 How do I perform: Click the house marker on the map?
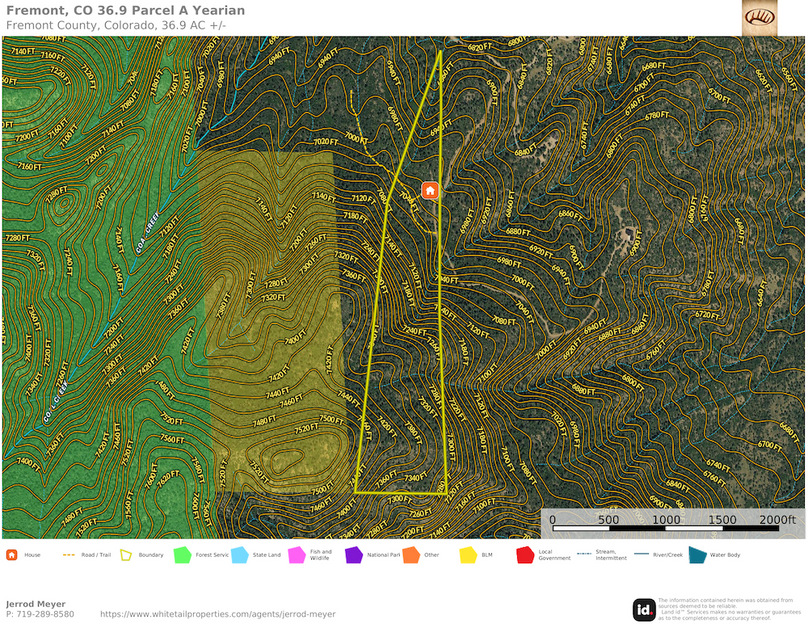pyautogui.click(x=428, y=190)
